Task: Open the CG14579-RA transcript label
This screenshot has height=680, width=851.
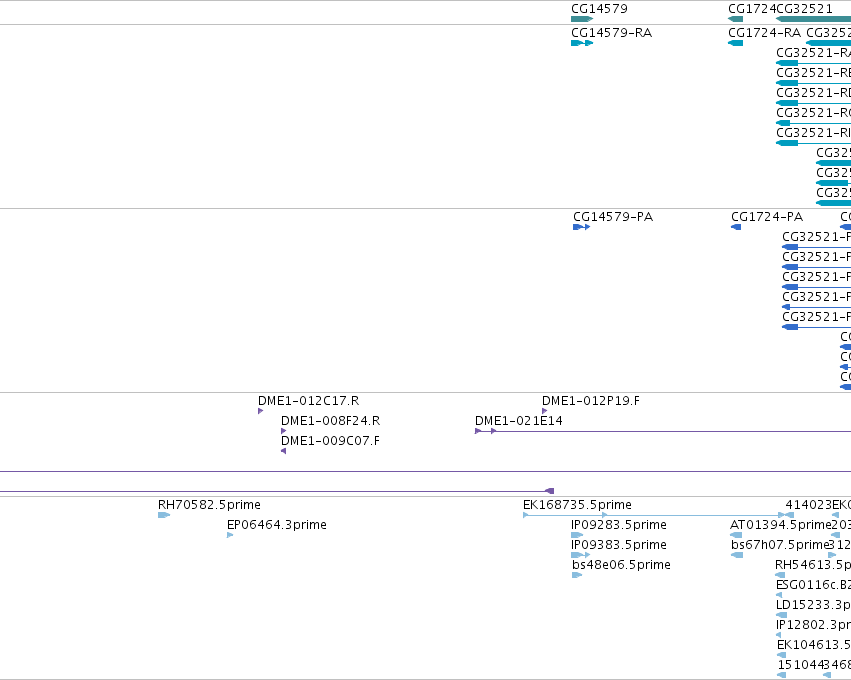Action: click(612, 33)
